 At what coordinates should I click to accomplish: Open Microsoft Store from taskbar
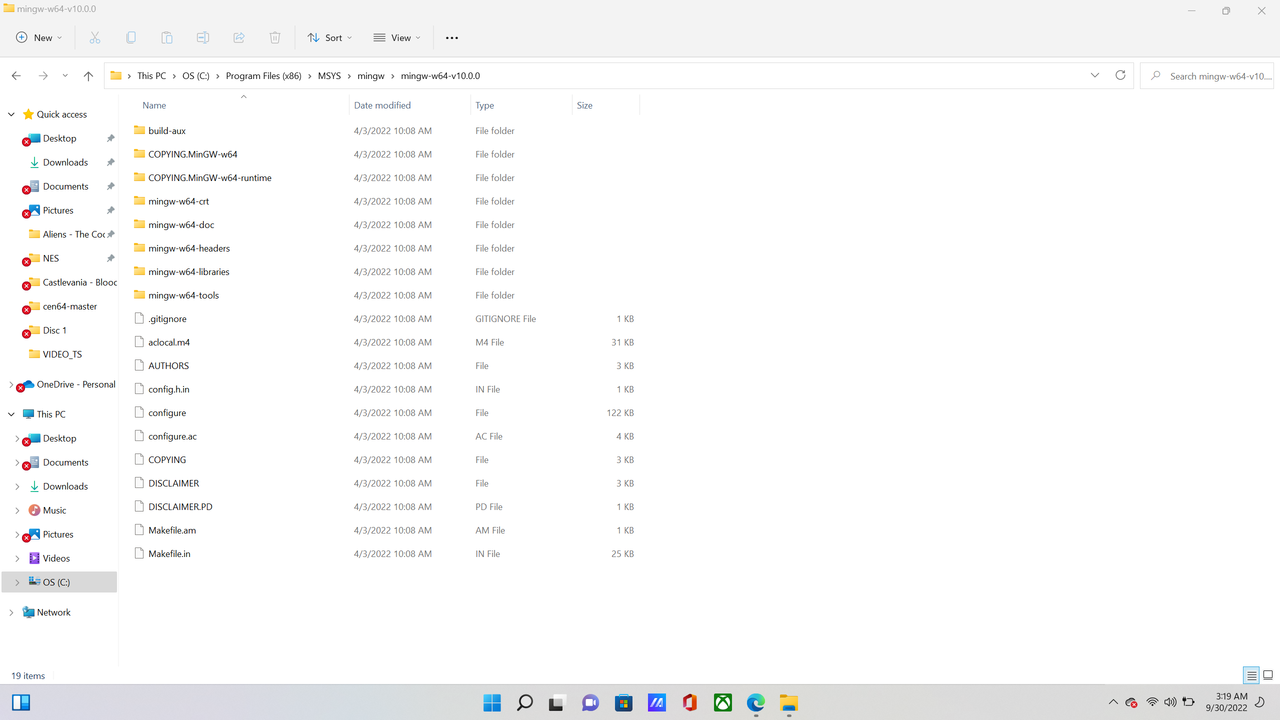coord(623,703)
